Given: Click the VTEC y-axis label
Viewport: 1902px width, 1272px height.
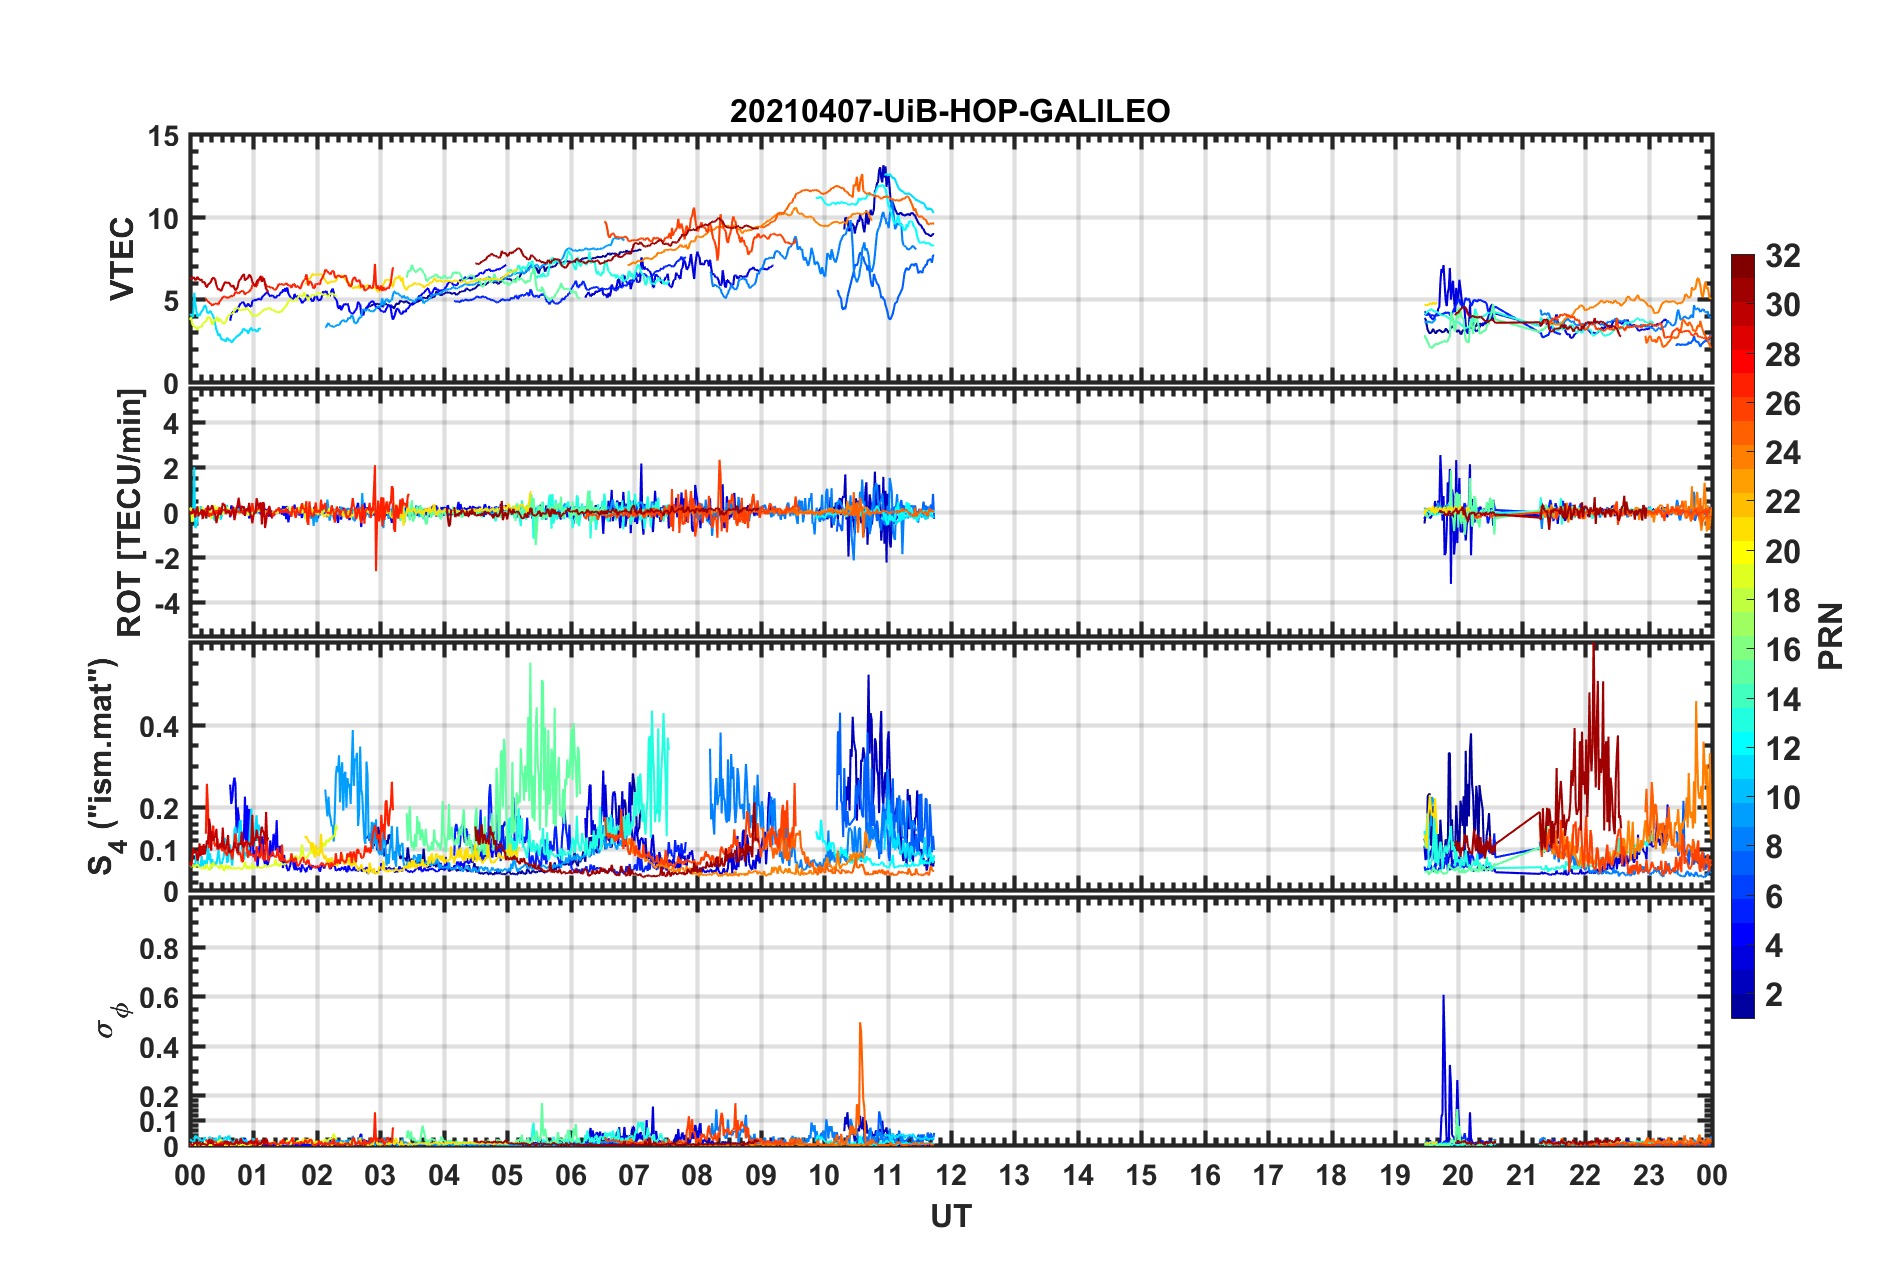Looking at the screenshot, I should [121, 259].
